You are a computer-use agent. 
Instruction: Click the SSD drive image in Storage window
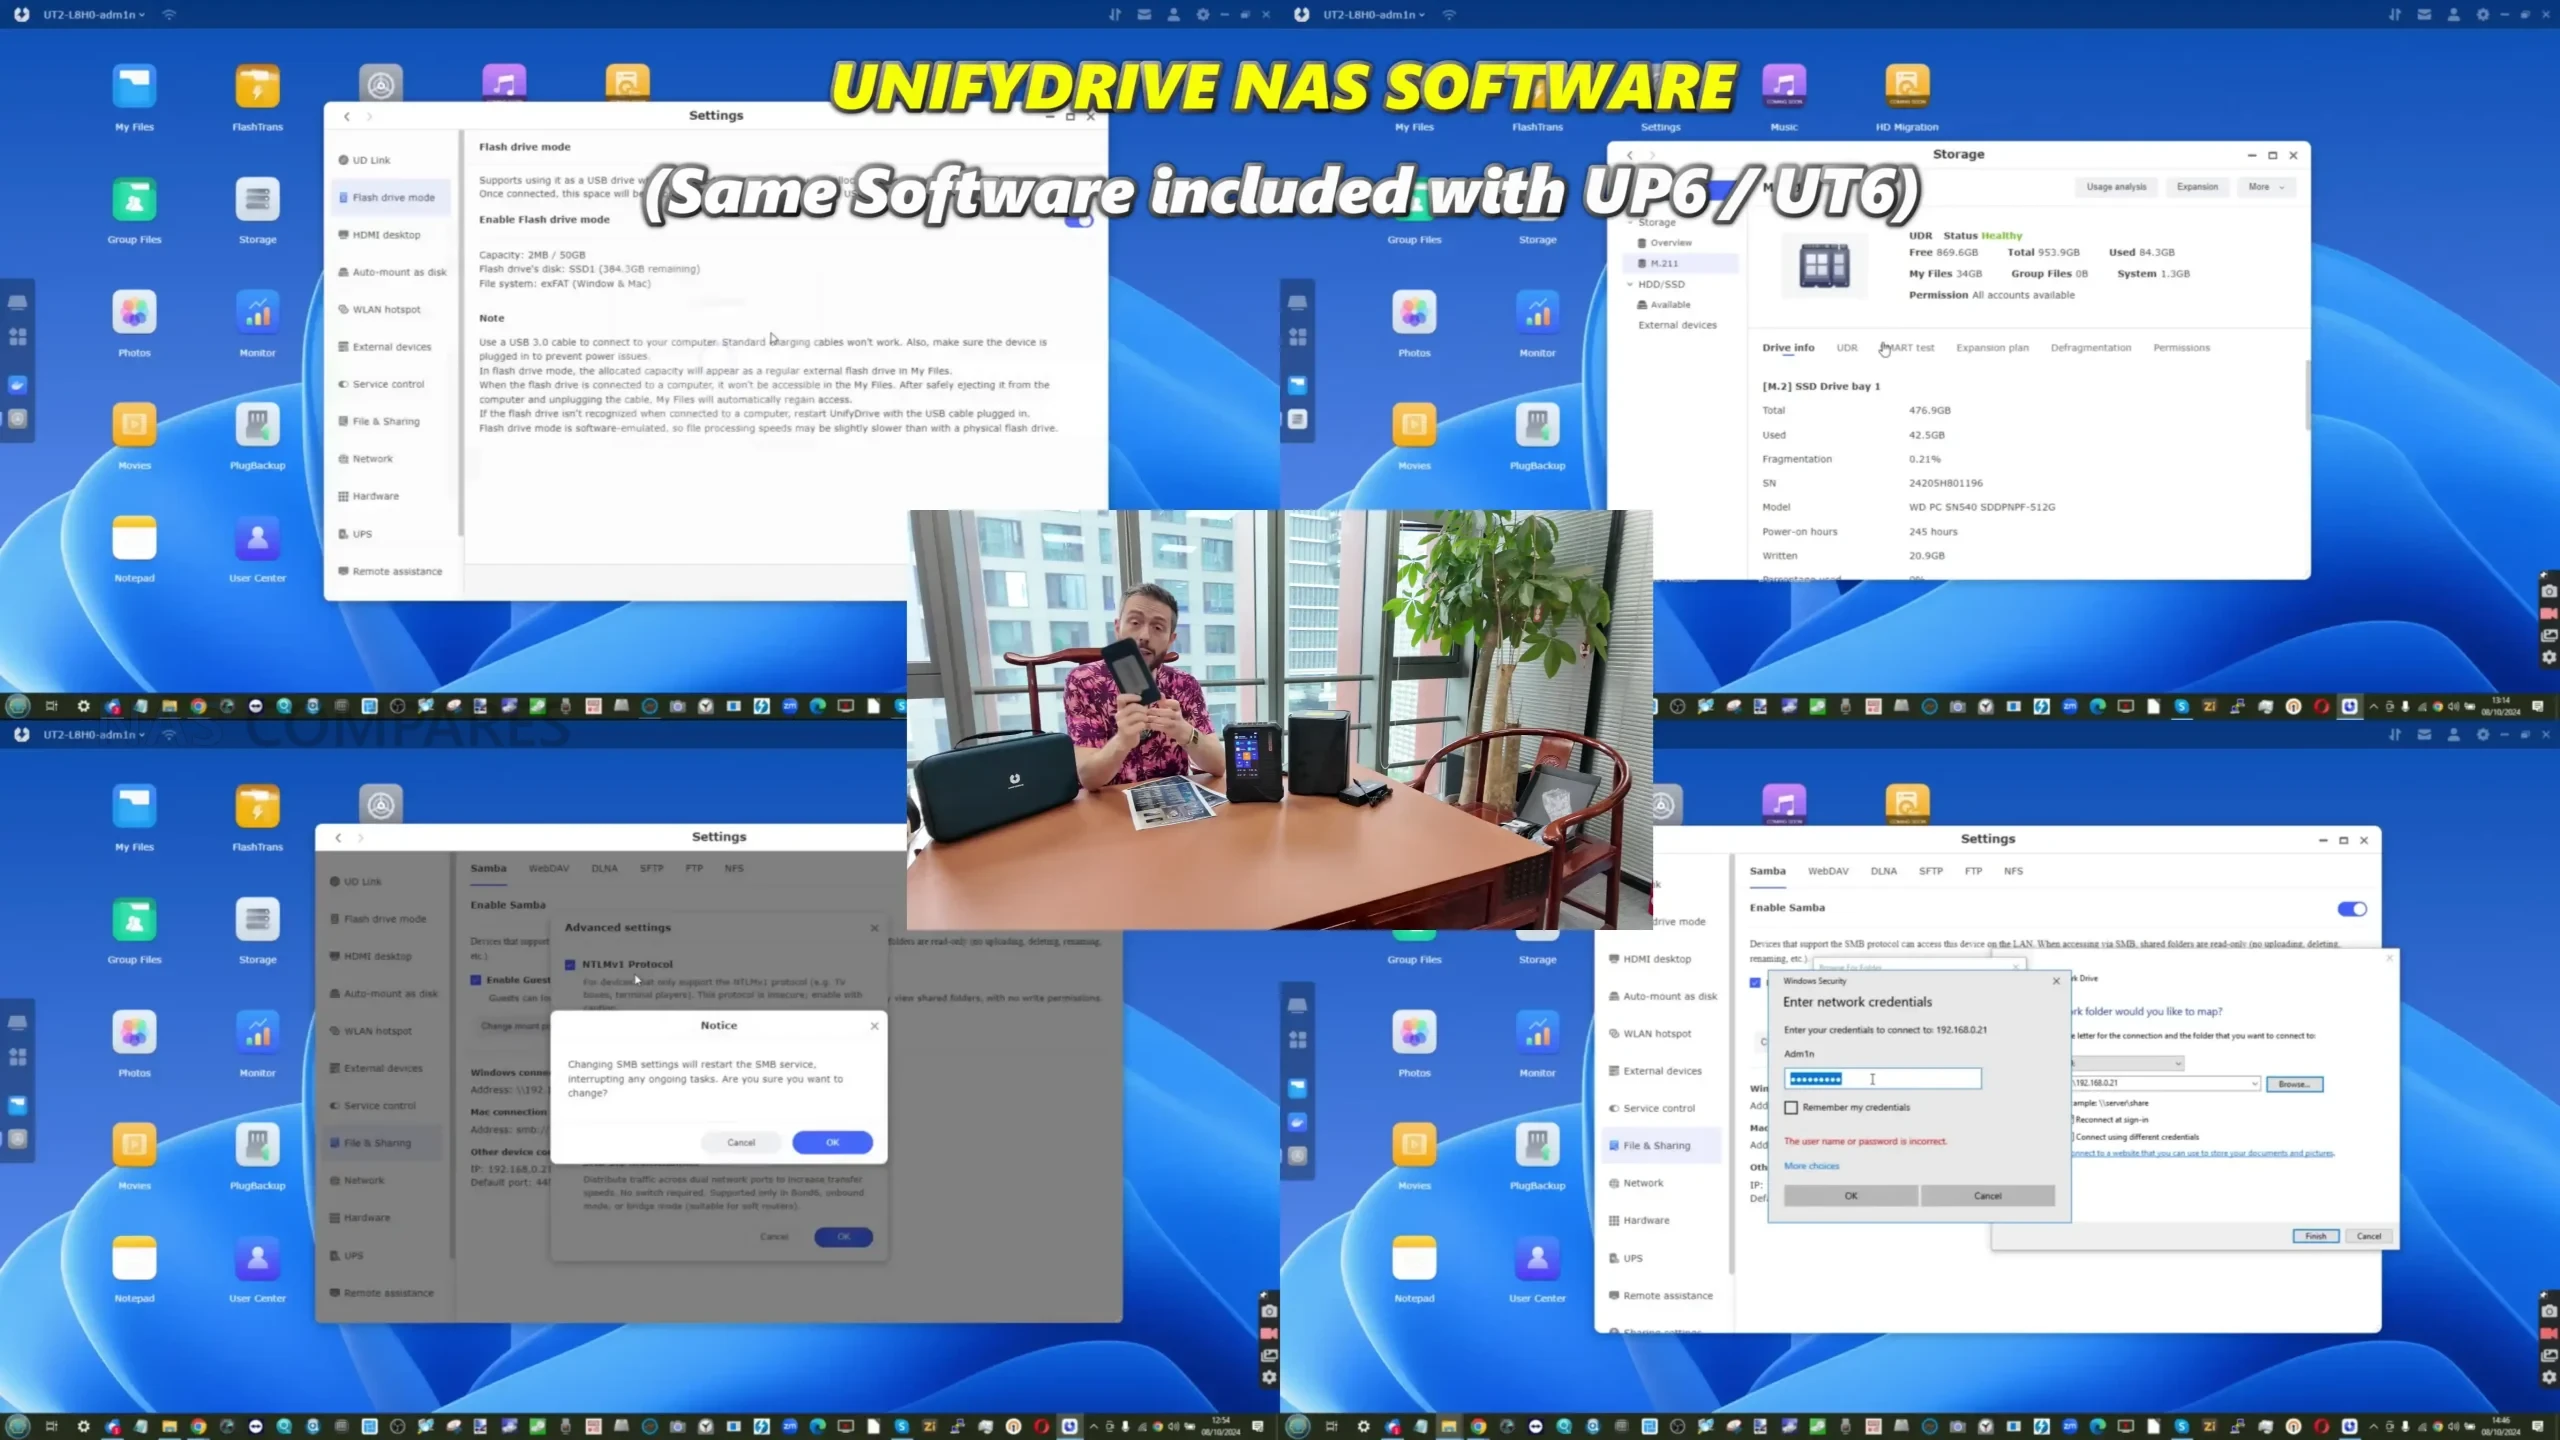coord(1824,266)
